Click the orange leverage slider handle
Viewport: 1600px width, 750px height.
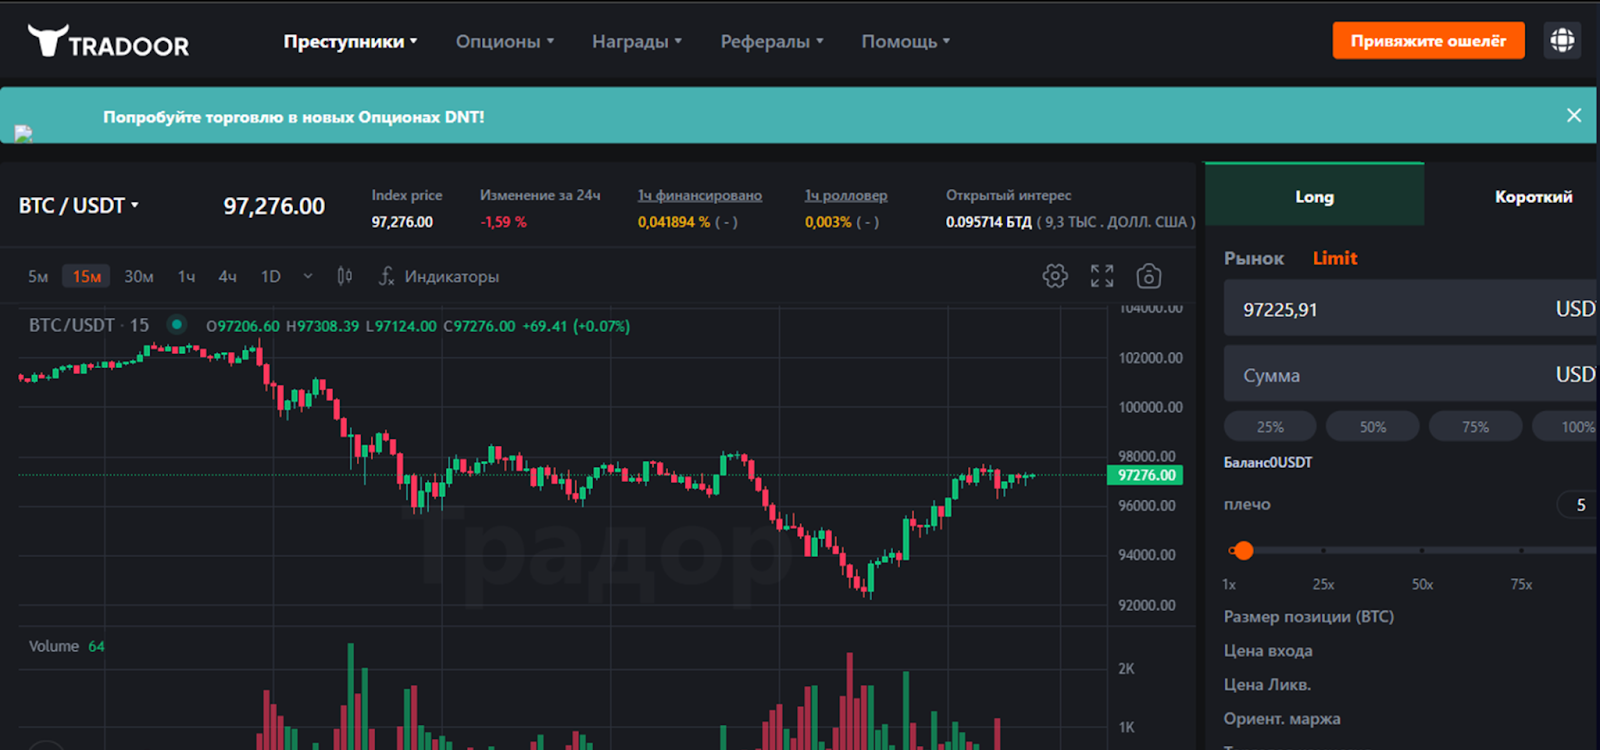pyautogui.click(x=1243, y=550)
